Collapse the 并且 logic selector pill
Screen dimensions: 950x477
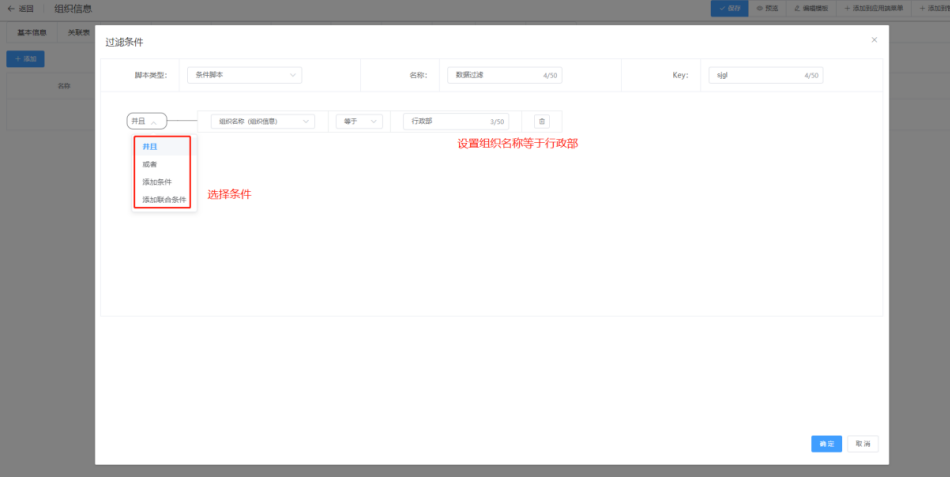pyautogui.click(x=147, y=121)
